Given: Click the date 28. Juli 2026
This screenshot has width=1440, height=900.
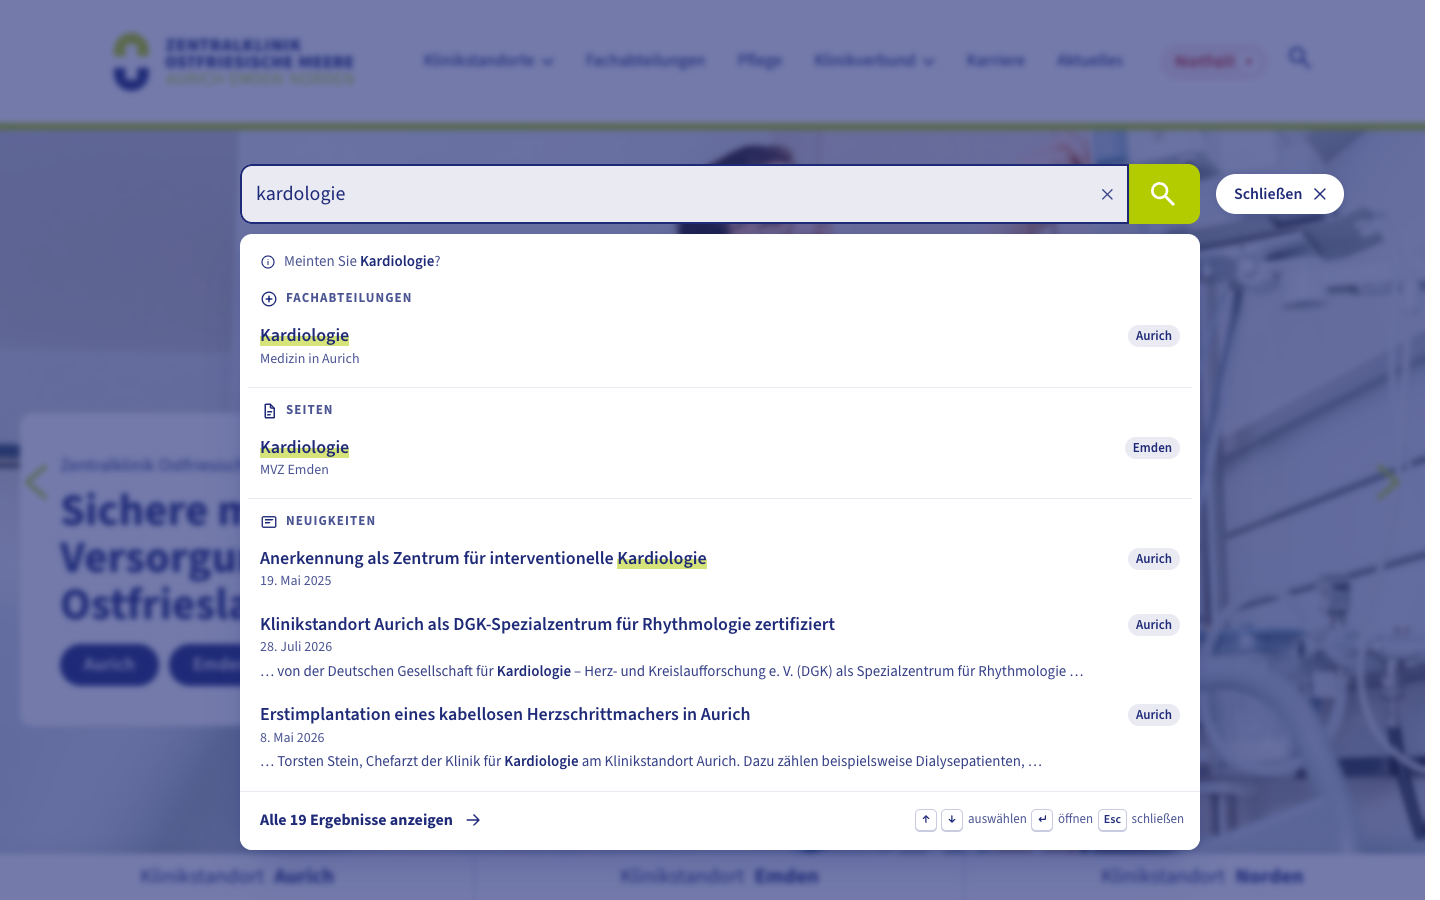Looking at the screenshot, I should point(296,647).
